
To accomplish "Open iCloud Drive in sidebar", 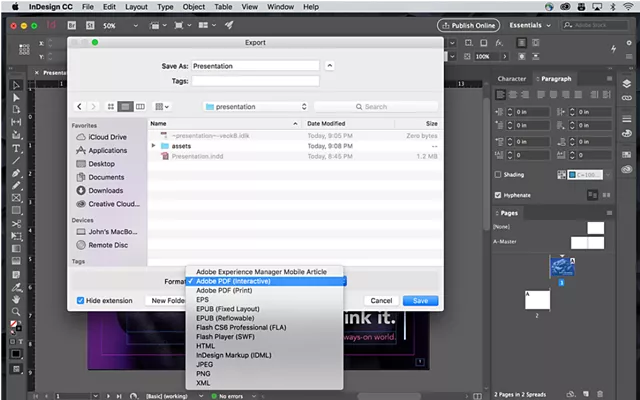I will coord(106,137).
